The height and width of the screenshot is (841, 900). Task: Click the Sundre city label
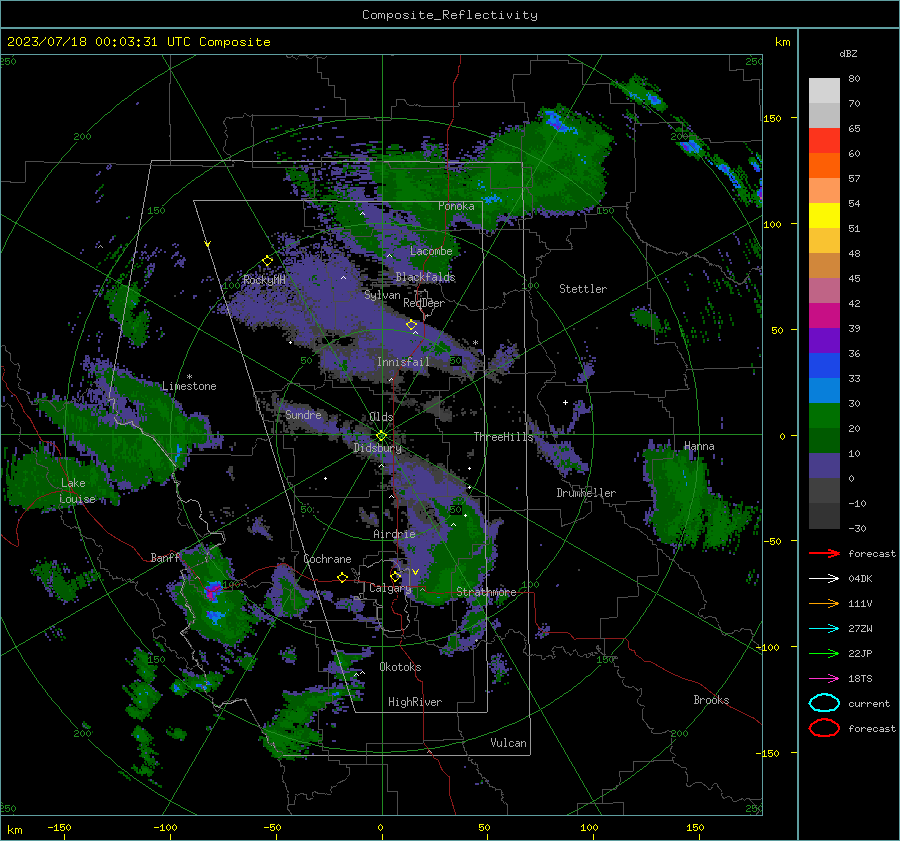(303, 414)
